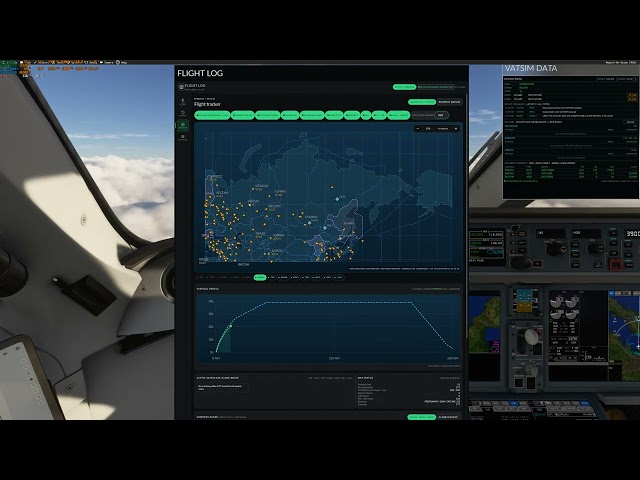This screenshot has height=480, width=640.
Task: Click the red guarded button on cockpit glareshield
Action: 615,264
